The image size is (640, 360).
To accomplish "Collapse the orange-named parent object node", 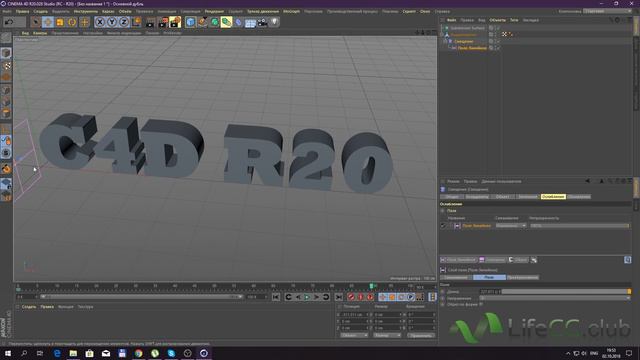I will point(442,35).
